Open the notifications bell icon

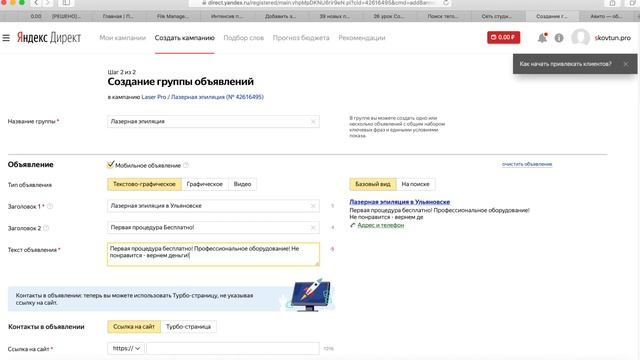point(542,38)
